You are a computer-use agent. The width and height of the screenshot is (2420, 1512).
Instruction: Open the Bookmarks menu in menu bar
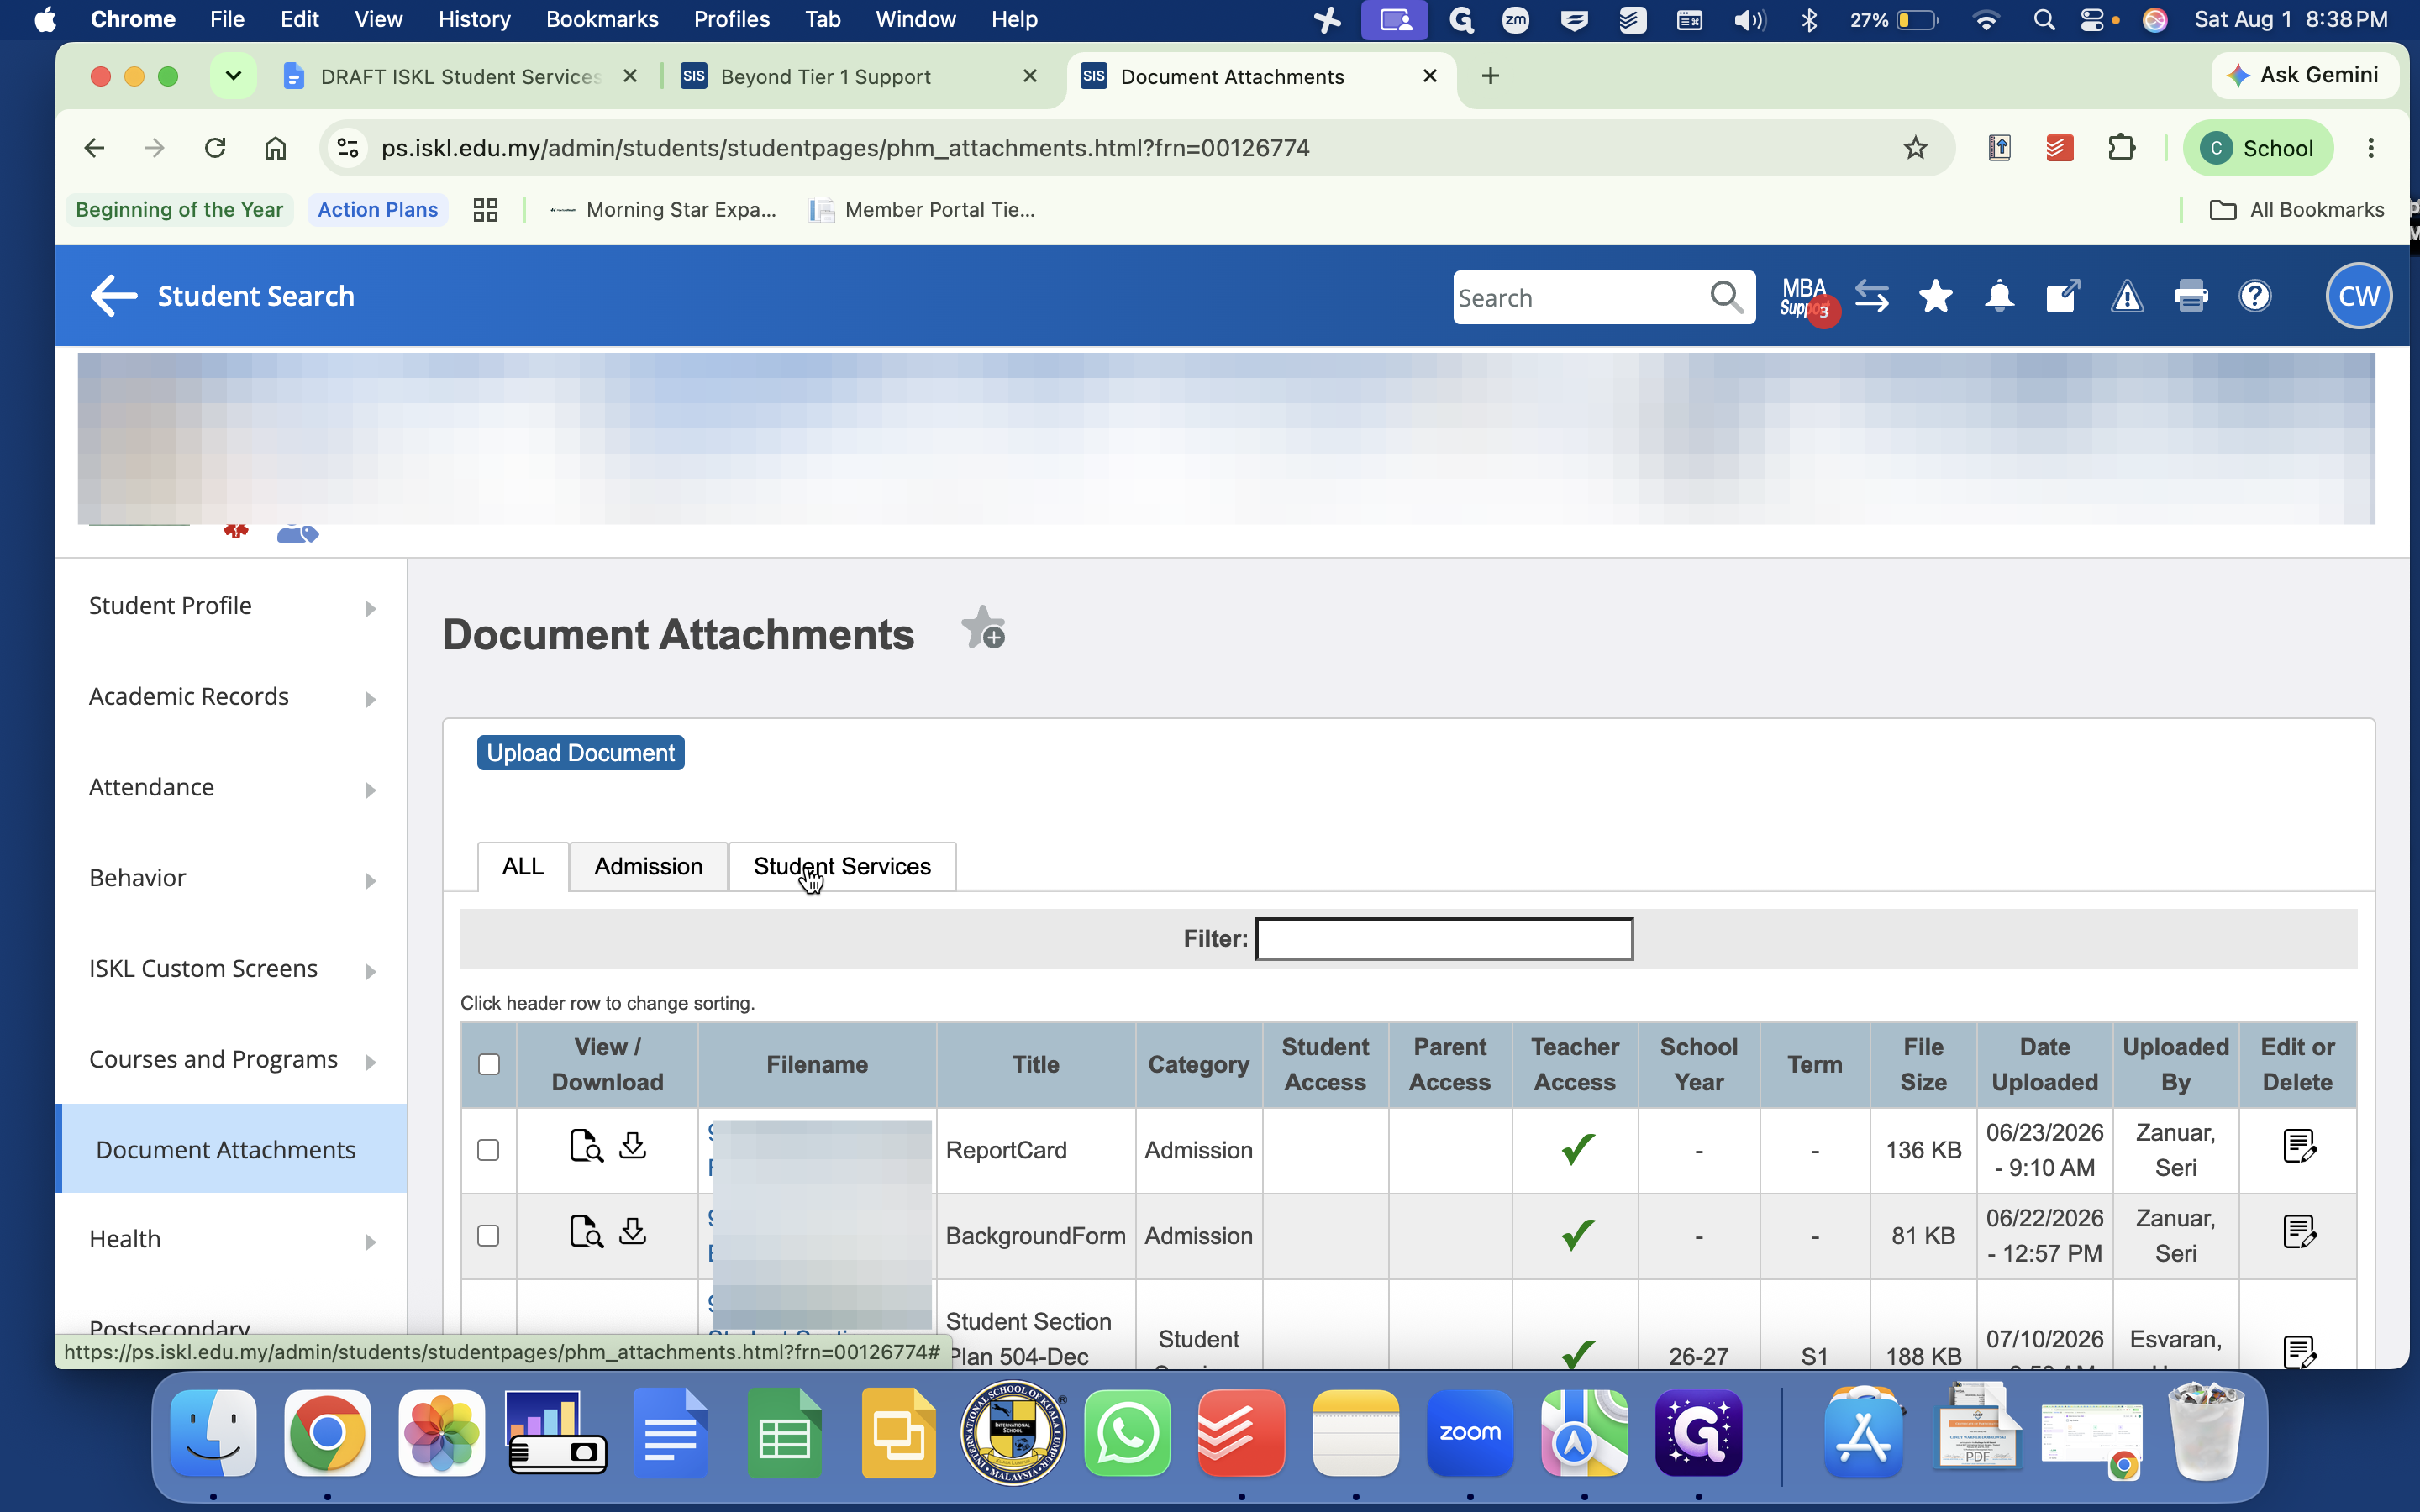coord(601,19)
